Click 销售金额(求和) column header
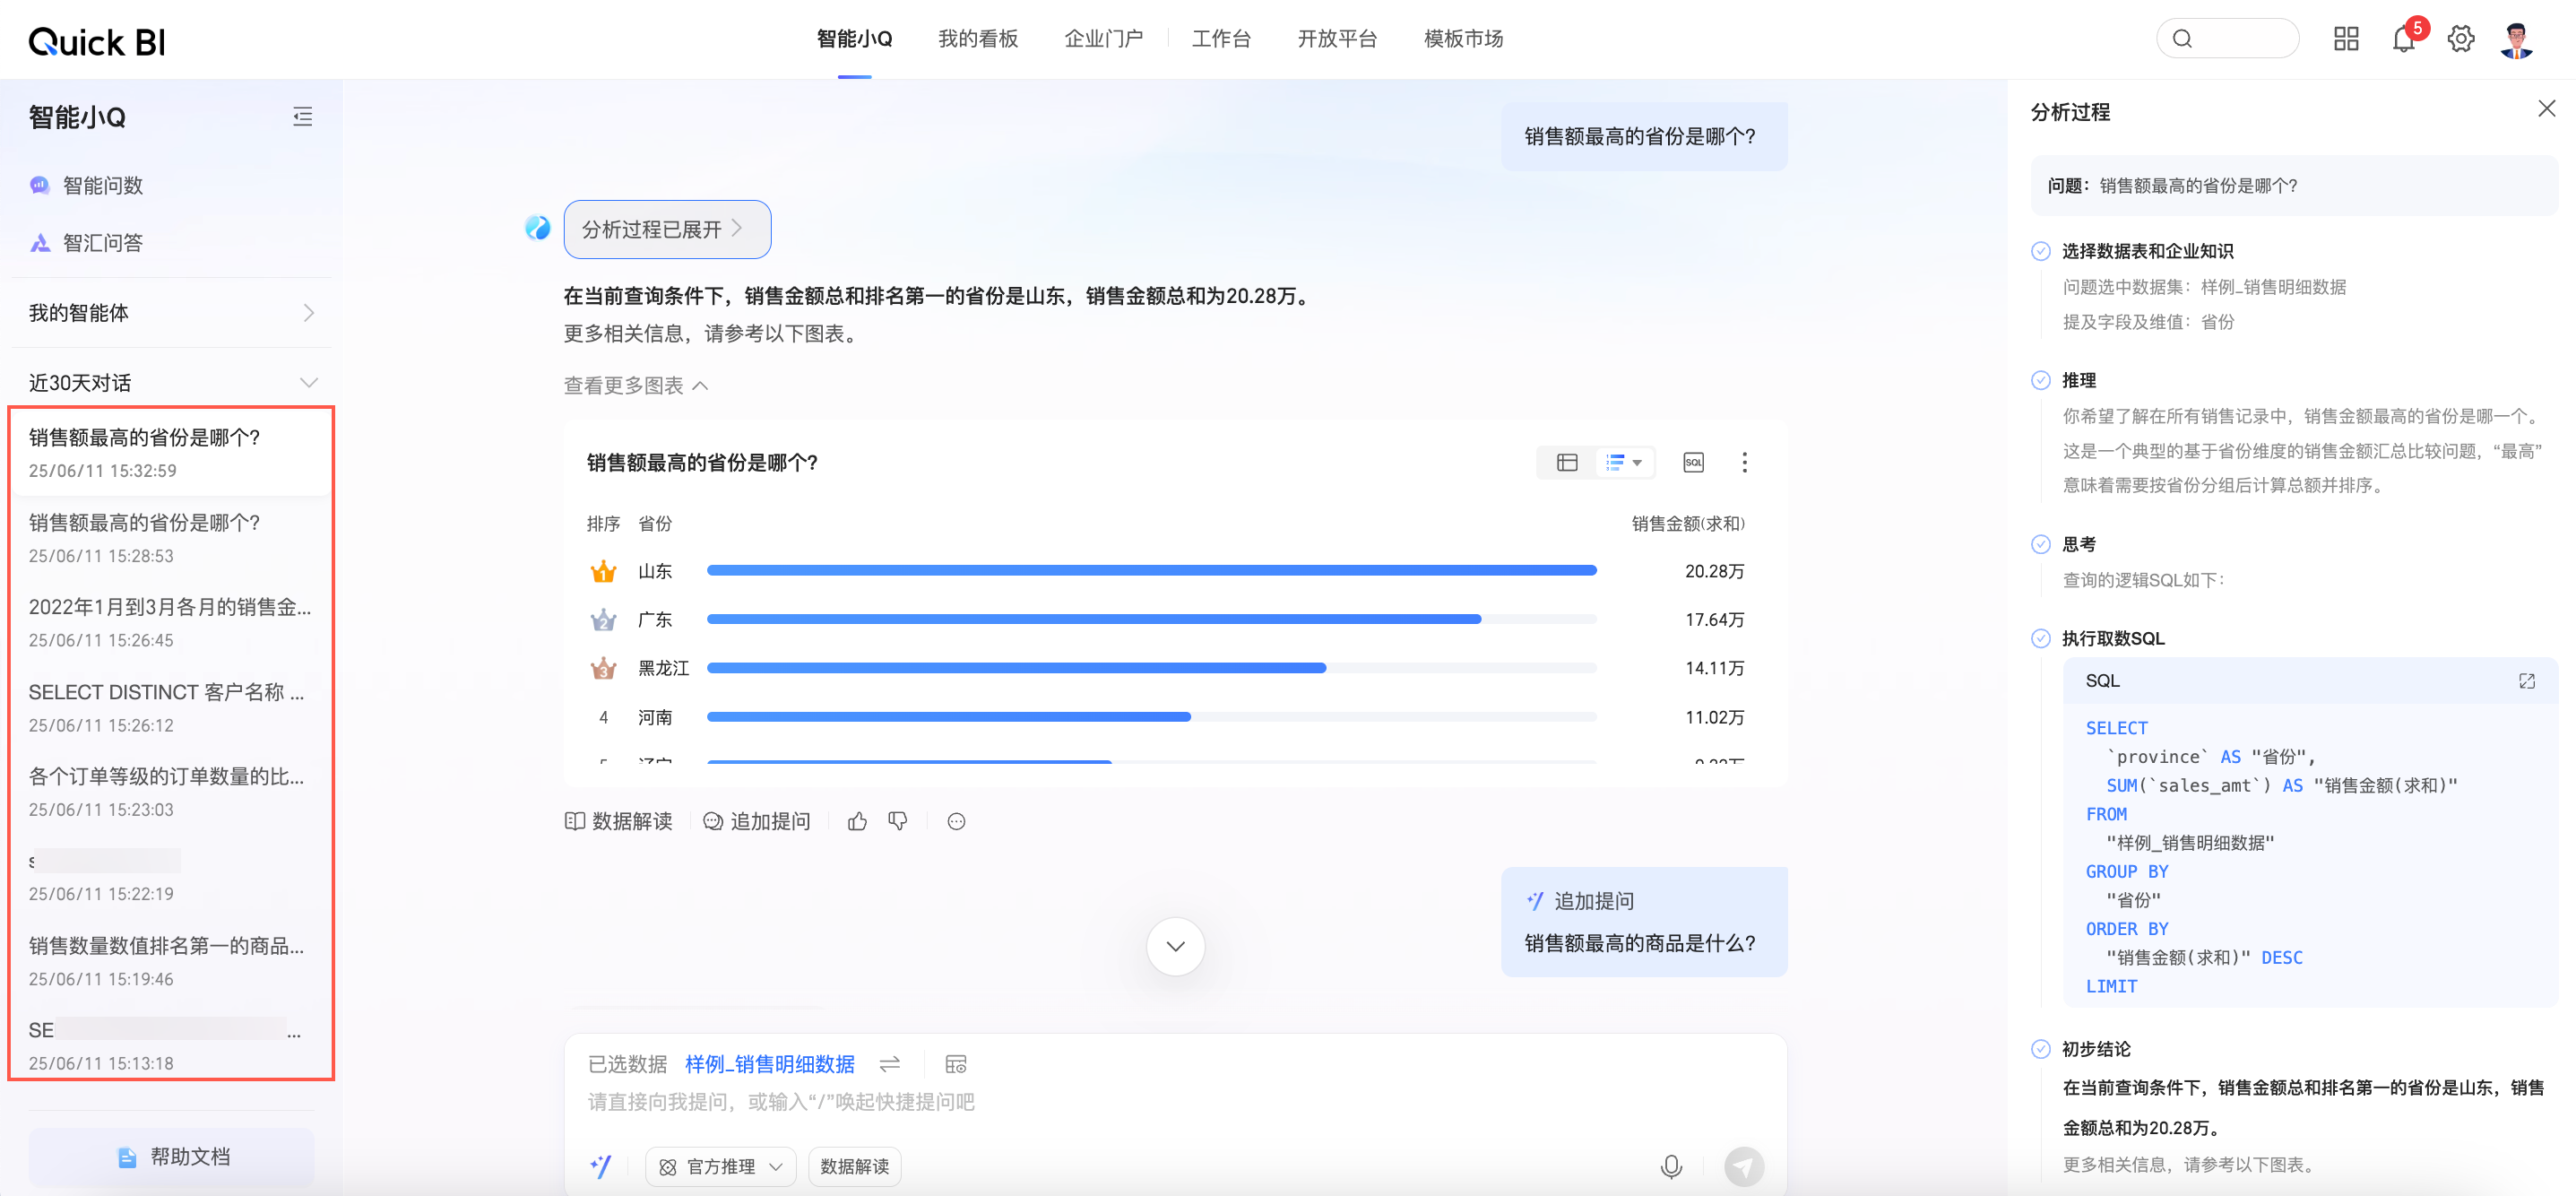This screenshot has width=2576, height=1196. (x=1688, y=523)
